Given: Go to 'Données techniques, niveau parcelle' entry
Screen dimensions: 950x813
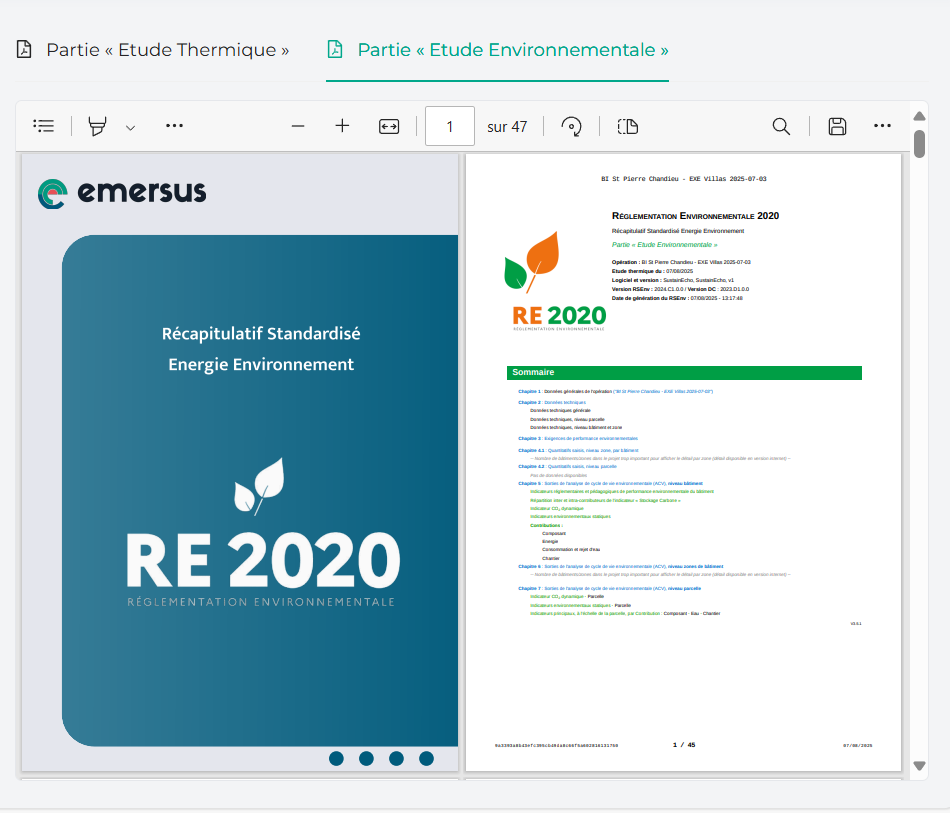Looking at the screenshot, I should click(567, 419).
